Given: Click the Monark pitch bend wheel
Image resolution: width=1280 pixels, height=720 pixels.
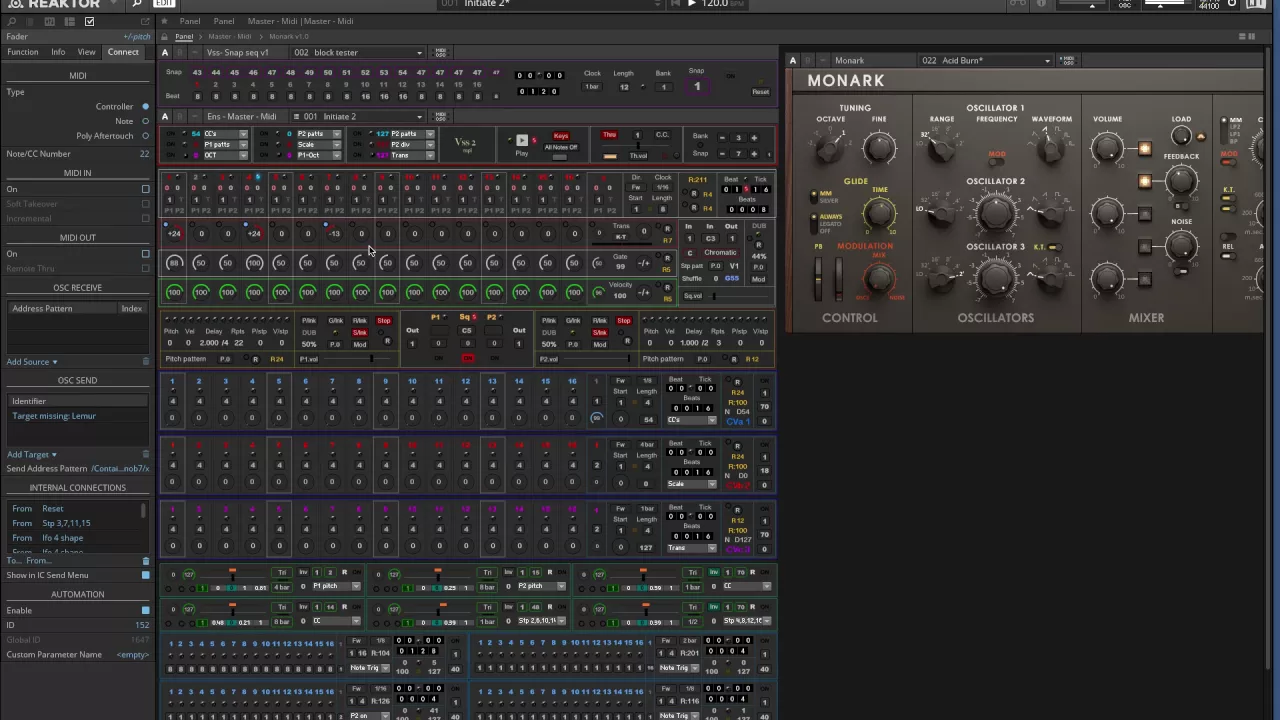Looking at the screenshot, I should click(x=819, y=279).
